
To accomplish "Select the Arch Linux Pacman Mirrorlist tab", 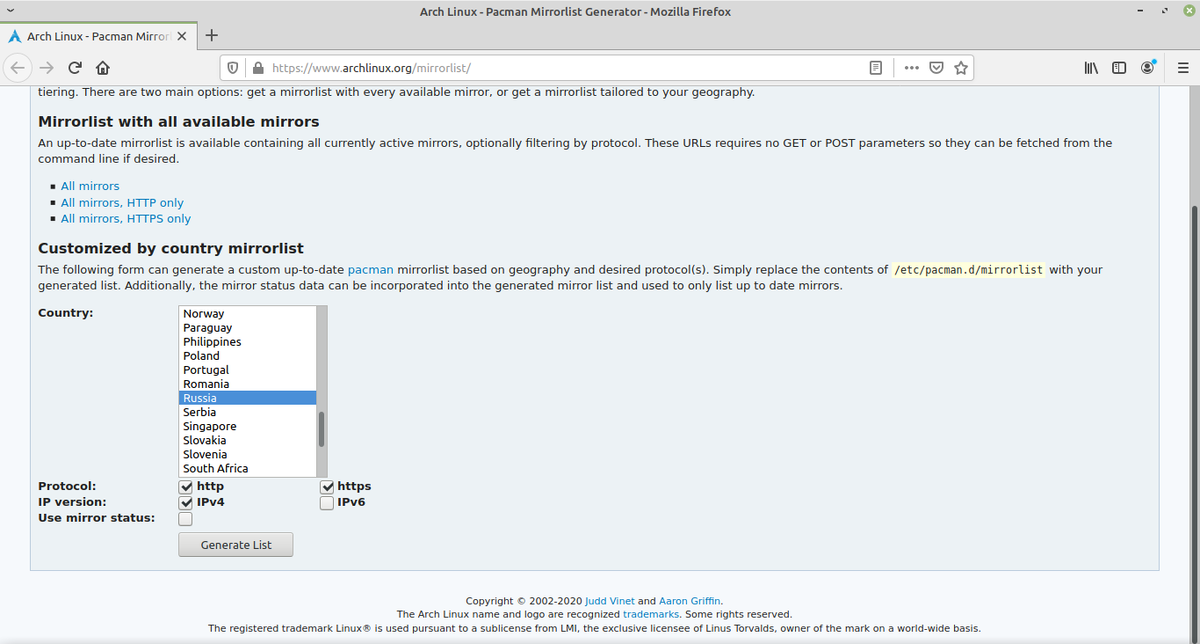I will pyautogui.click(x=97, y=37).
